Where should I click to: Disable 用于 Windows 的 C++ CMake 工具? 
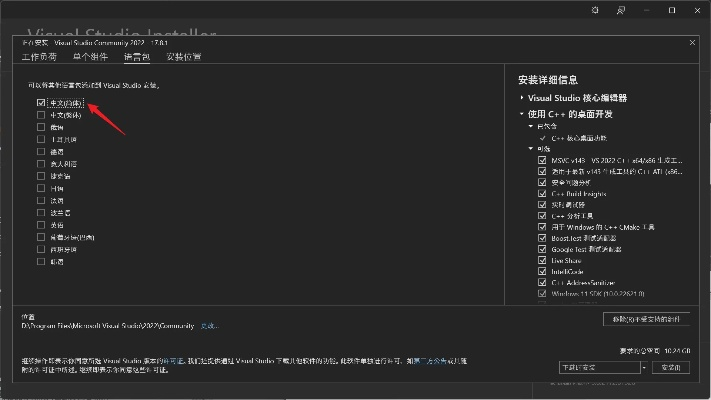(542, 227)
